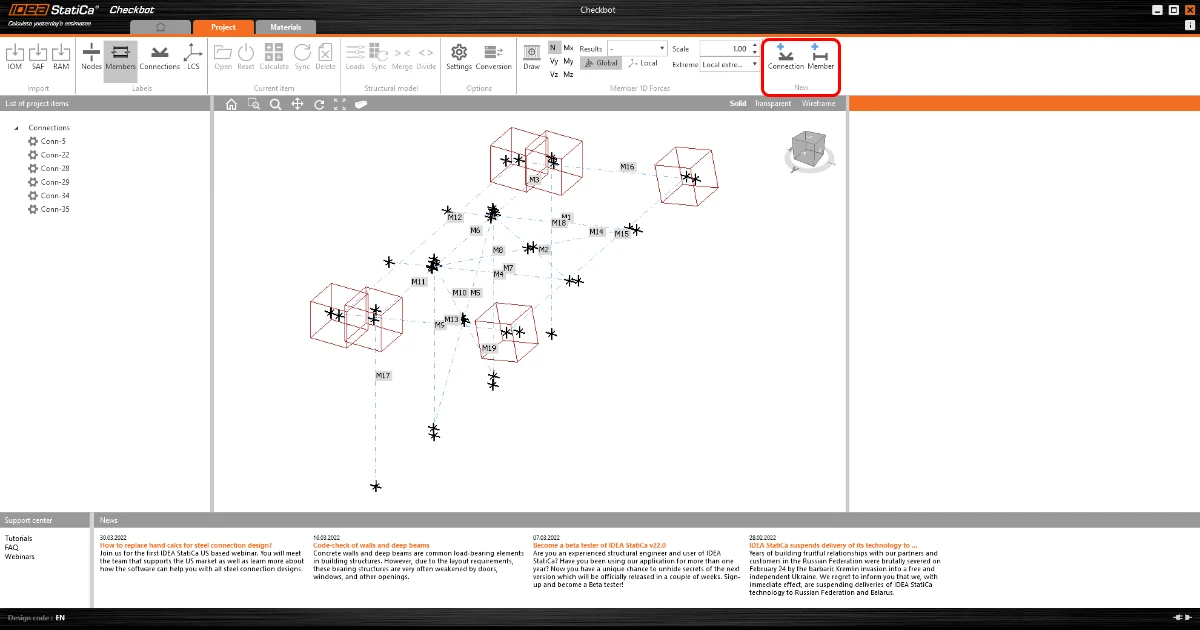Choose Local coordinate system
This screenshot has width=1200, height=630.
tap(642, 63)
